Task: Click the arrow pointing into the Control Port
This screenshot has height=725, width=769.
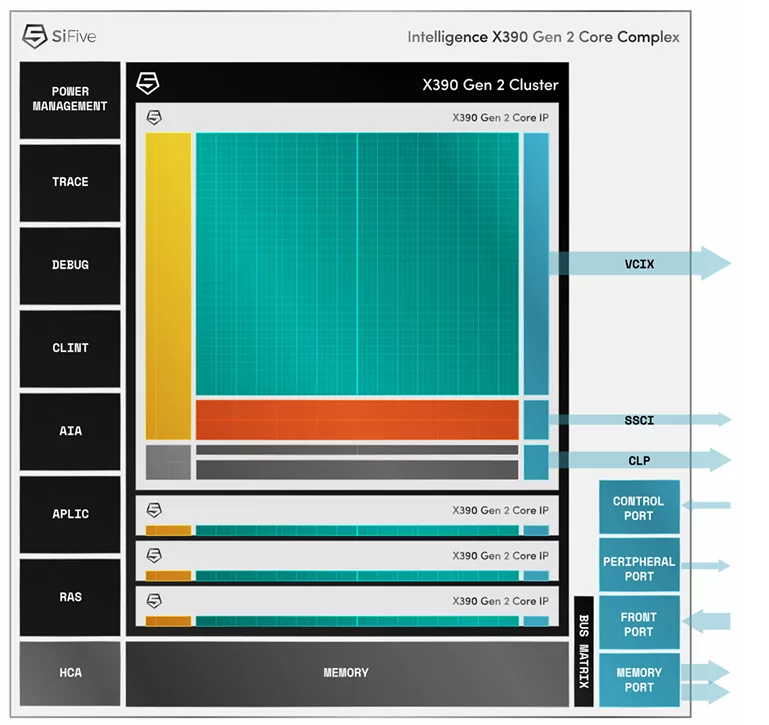Action: click(706, 506)
